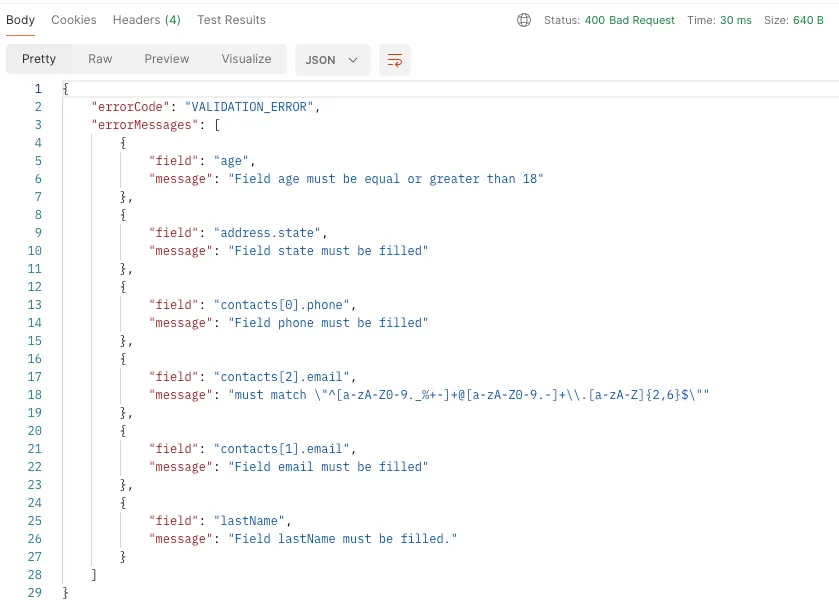This screenshot has height=616, width=839.
Task: Click the globe network information icon
Action: 525,19
